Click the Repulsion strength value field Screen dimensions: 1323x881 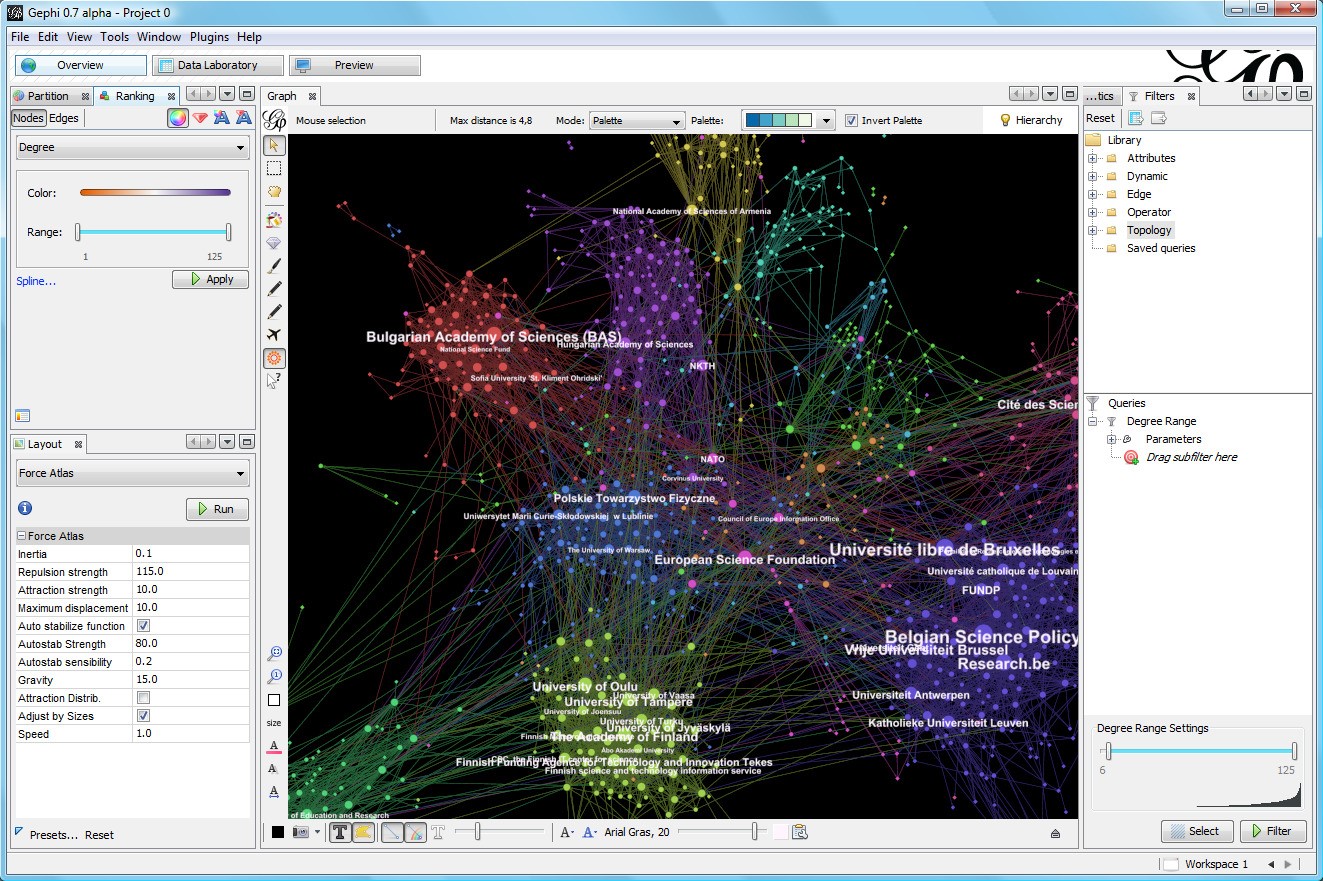[x=190, y=572]
